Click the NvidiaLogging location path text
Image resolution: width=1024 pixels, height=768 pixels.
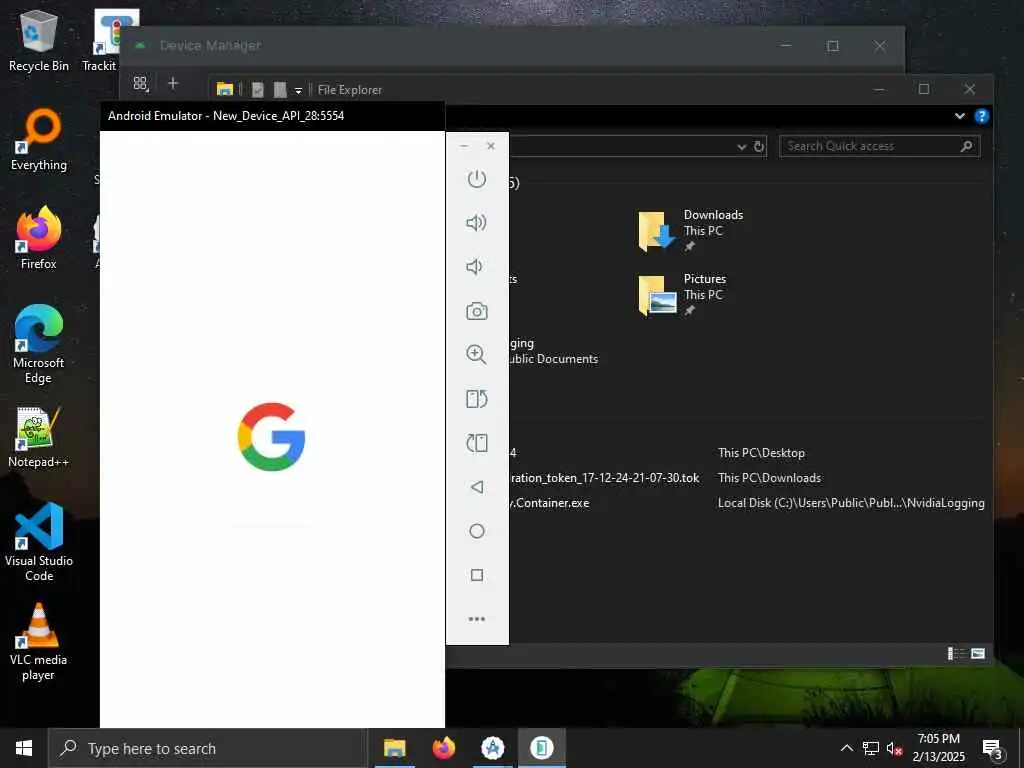point(851,503)
